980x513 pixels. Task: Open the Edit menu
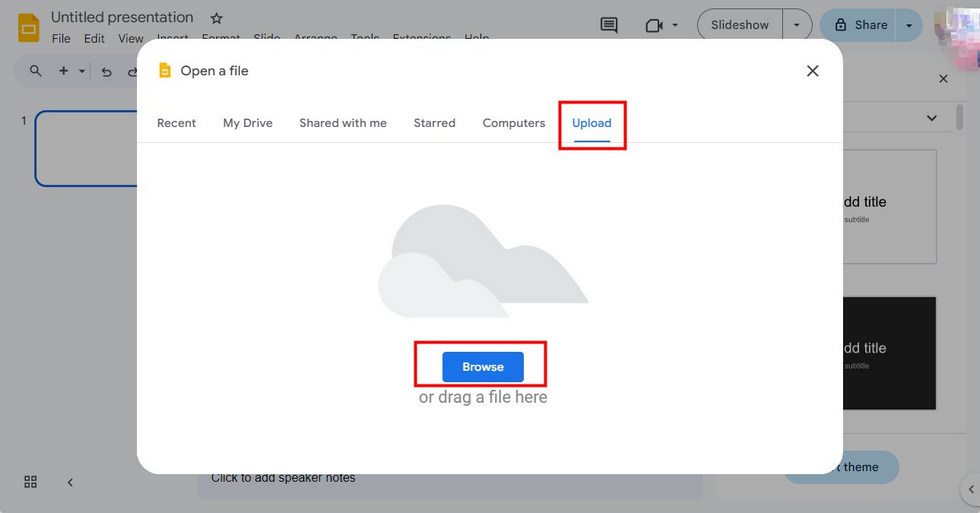click(x=94, y=38)
